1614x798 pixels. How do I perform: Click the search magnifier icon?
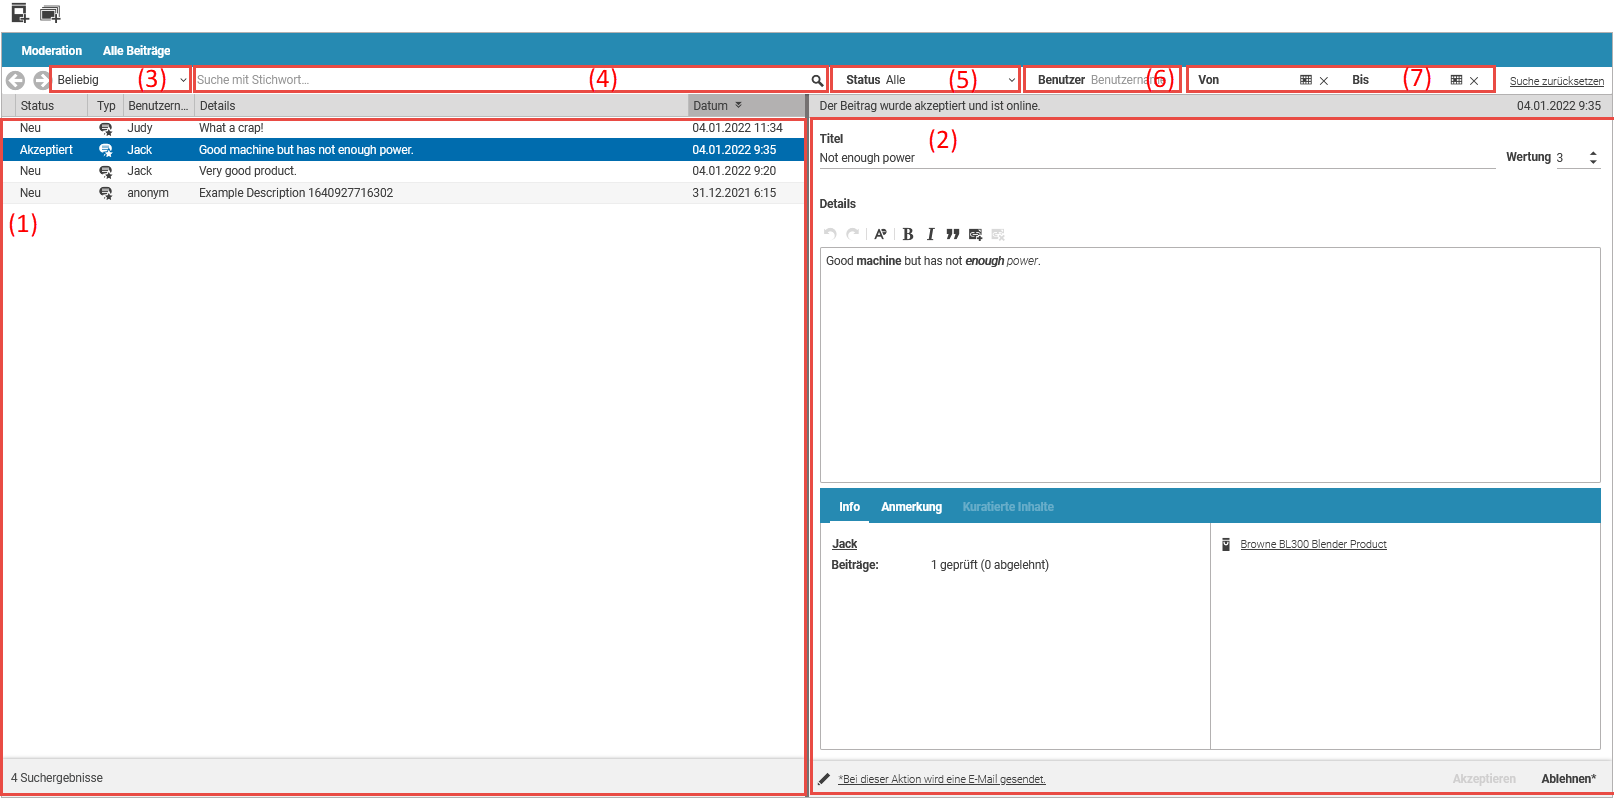click(817, 80)
